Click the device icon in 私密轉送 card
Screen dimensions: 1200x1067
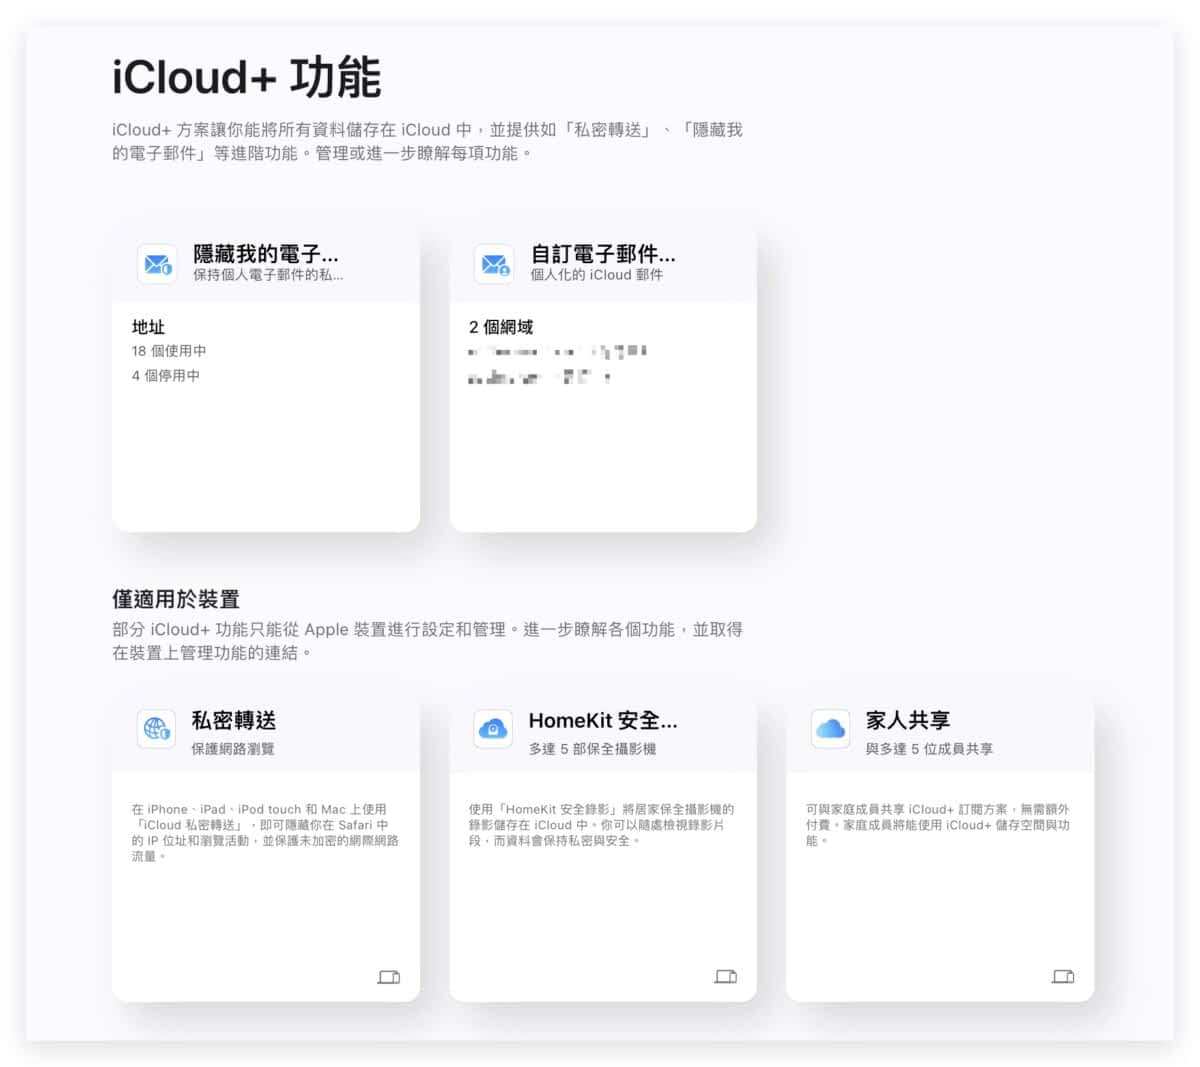[x=389, y=977]
